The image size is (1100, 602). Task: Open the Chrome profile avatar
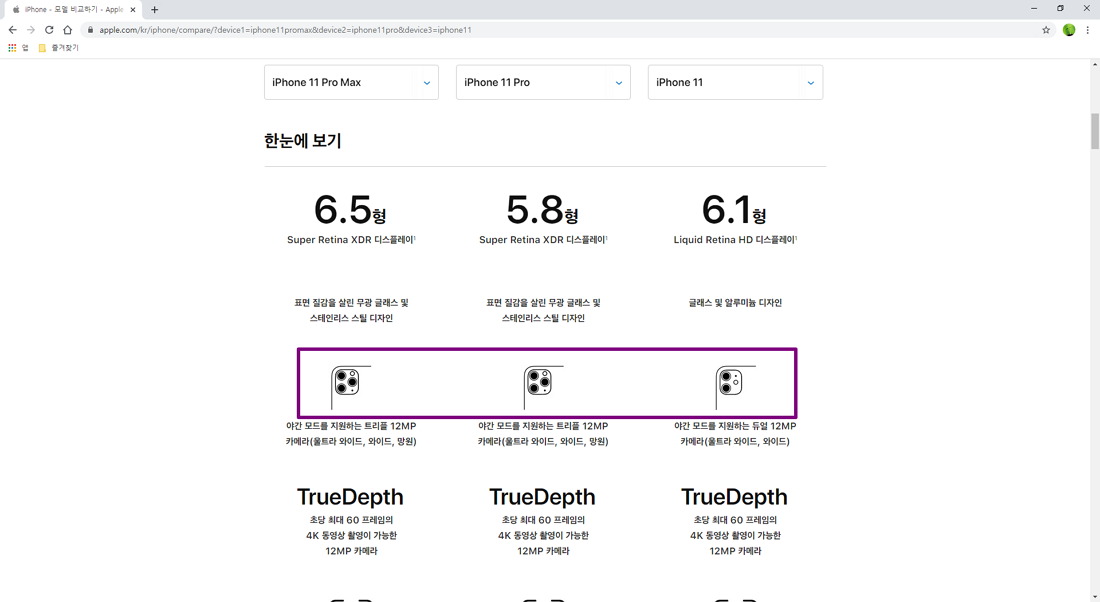click(1068, 29)
